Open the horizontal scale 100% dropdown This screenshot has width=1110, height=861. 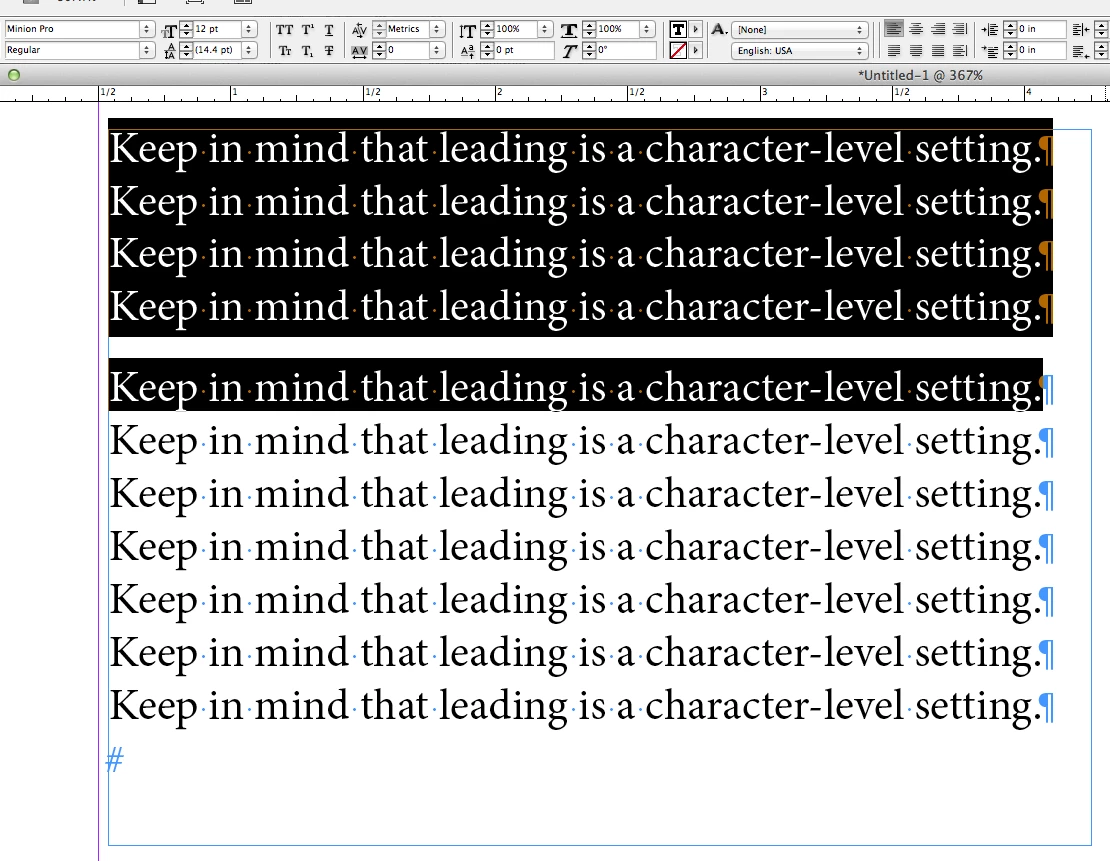[646, 29]
